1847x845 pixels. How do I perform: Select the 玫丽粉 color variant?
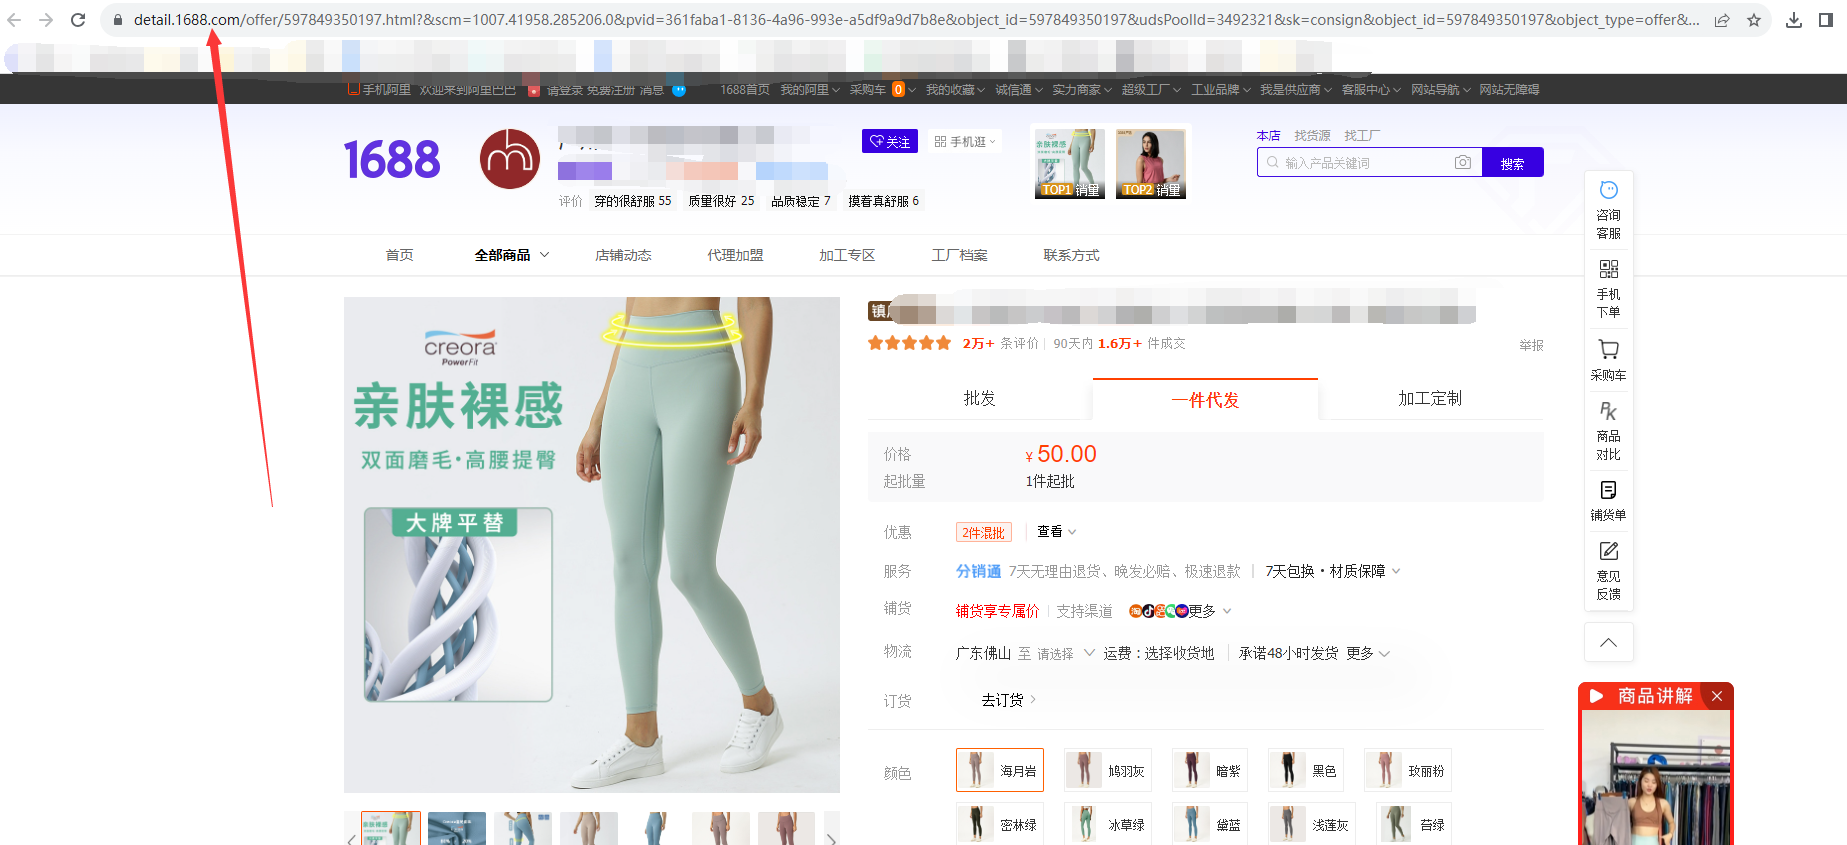(1407, 770)
